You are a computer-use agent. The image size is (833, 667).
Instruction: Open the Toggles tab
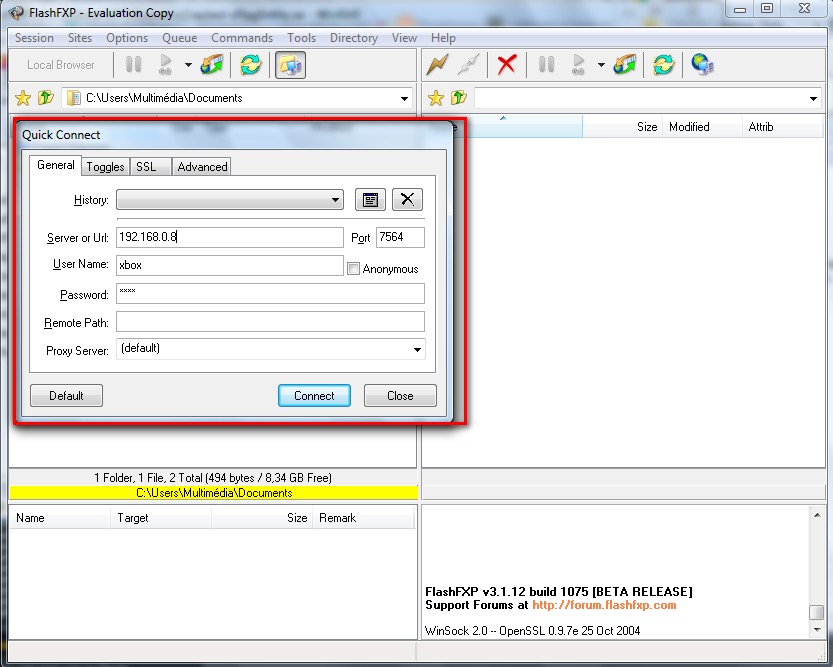(x=105, y=167)
